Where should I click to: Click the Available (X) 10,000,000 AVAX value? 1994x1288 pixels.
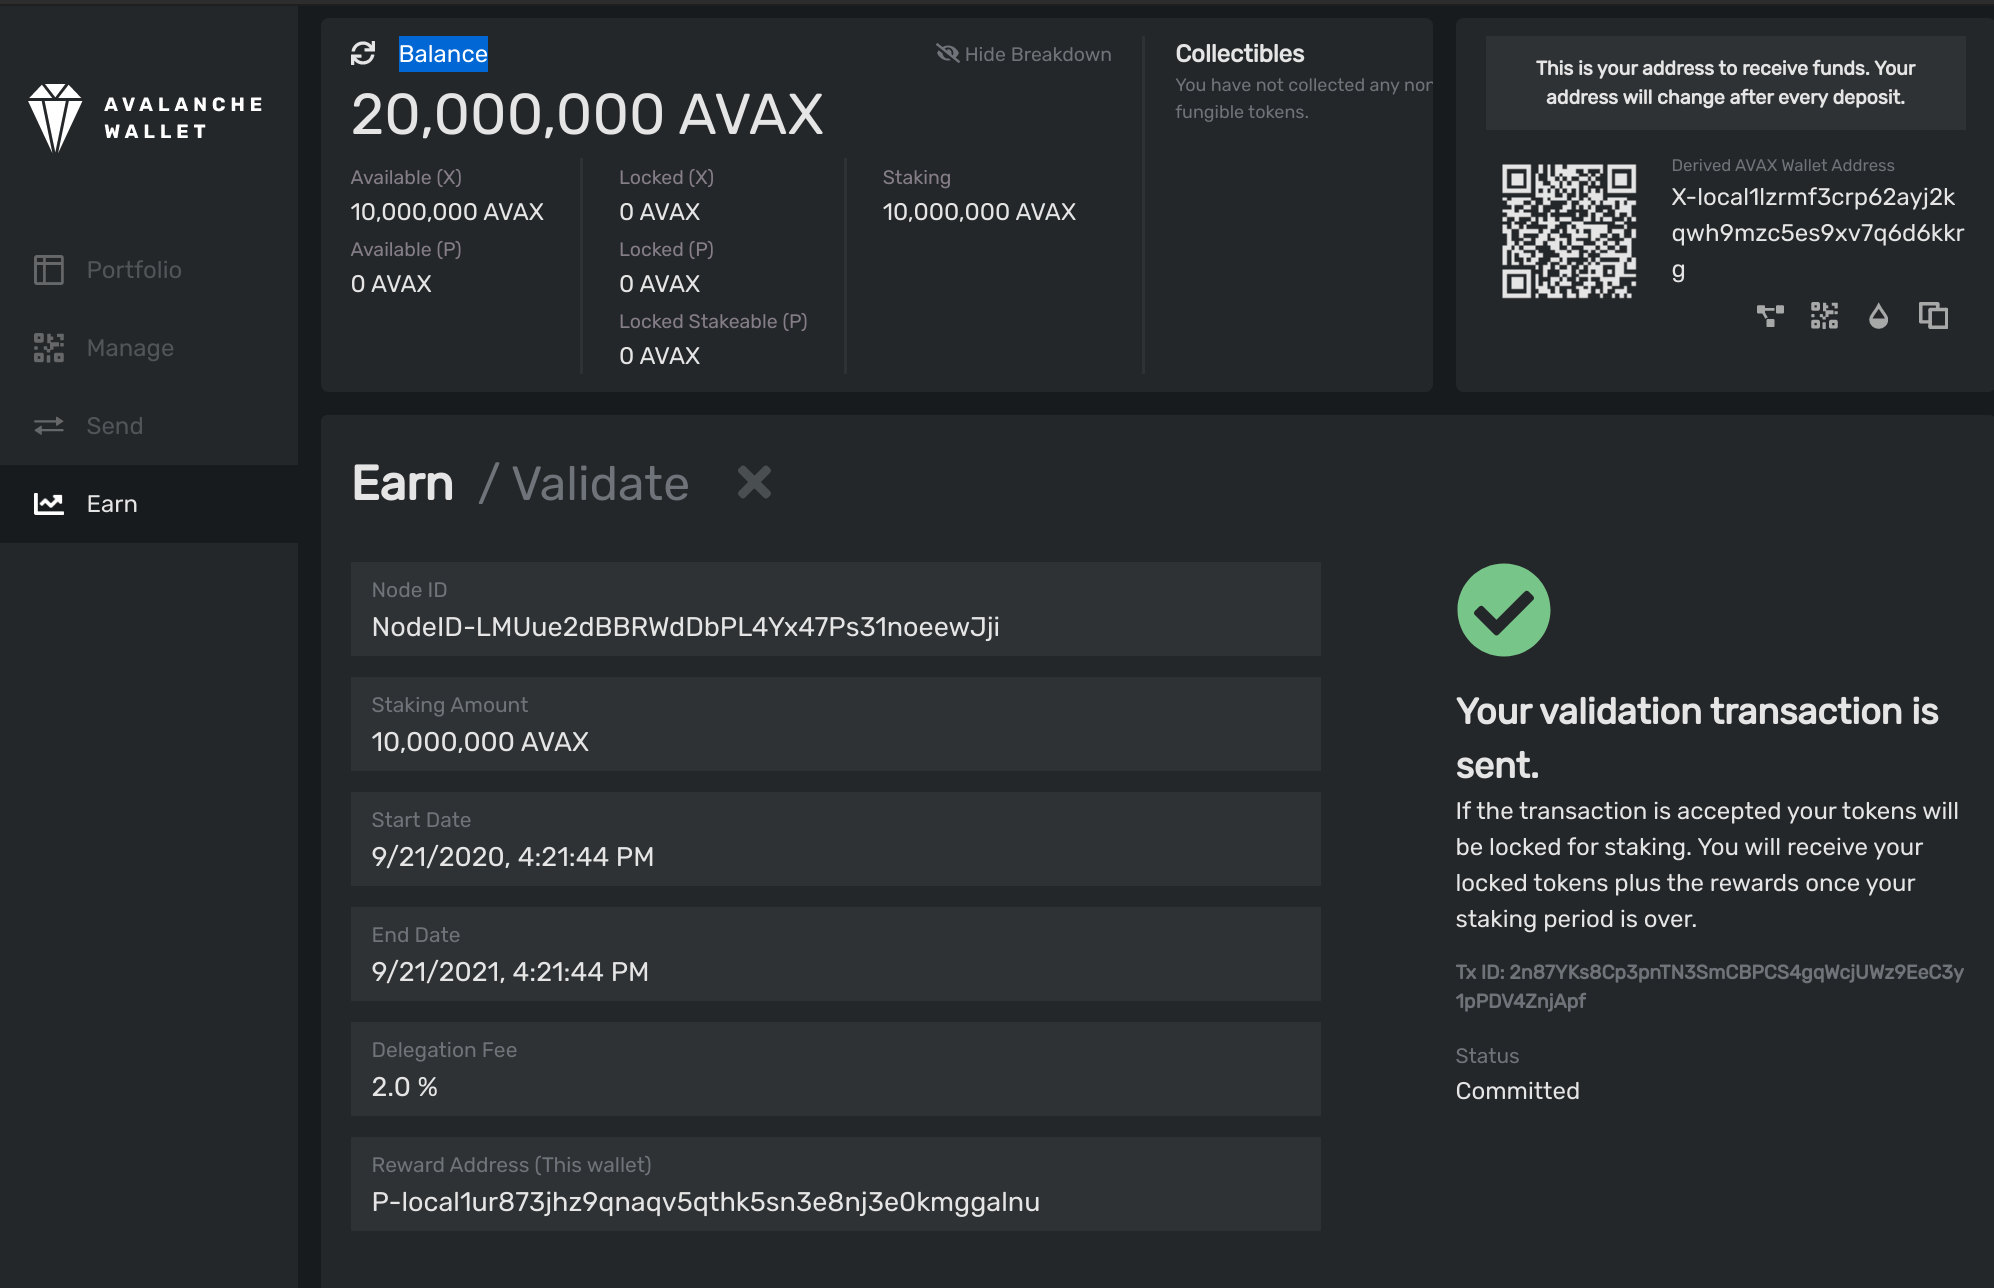[x=447, y=212]
